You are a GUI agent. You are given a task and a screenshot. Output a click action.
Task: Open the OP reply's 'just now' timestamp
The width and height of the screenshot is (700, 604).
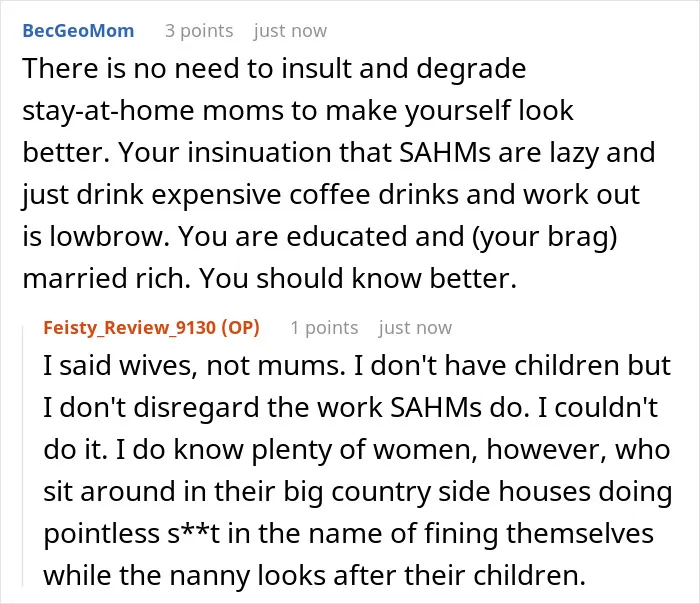(x=415, y=328)
